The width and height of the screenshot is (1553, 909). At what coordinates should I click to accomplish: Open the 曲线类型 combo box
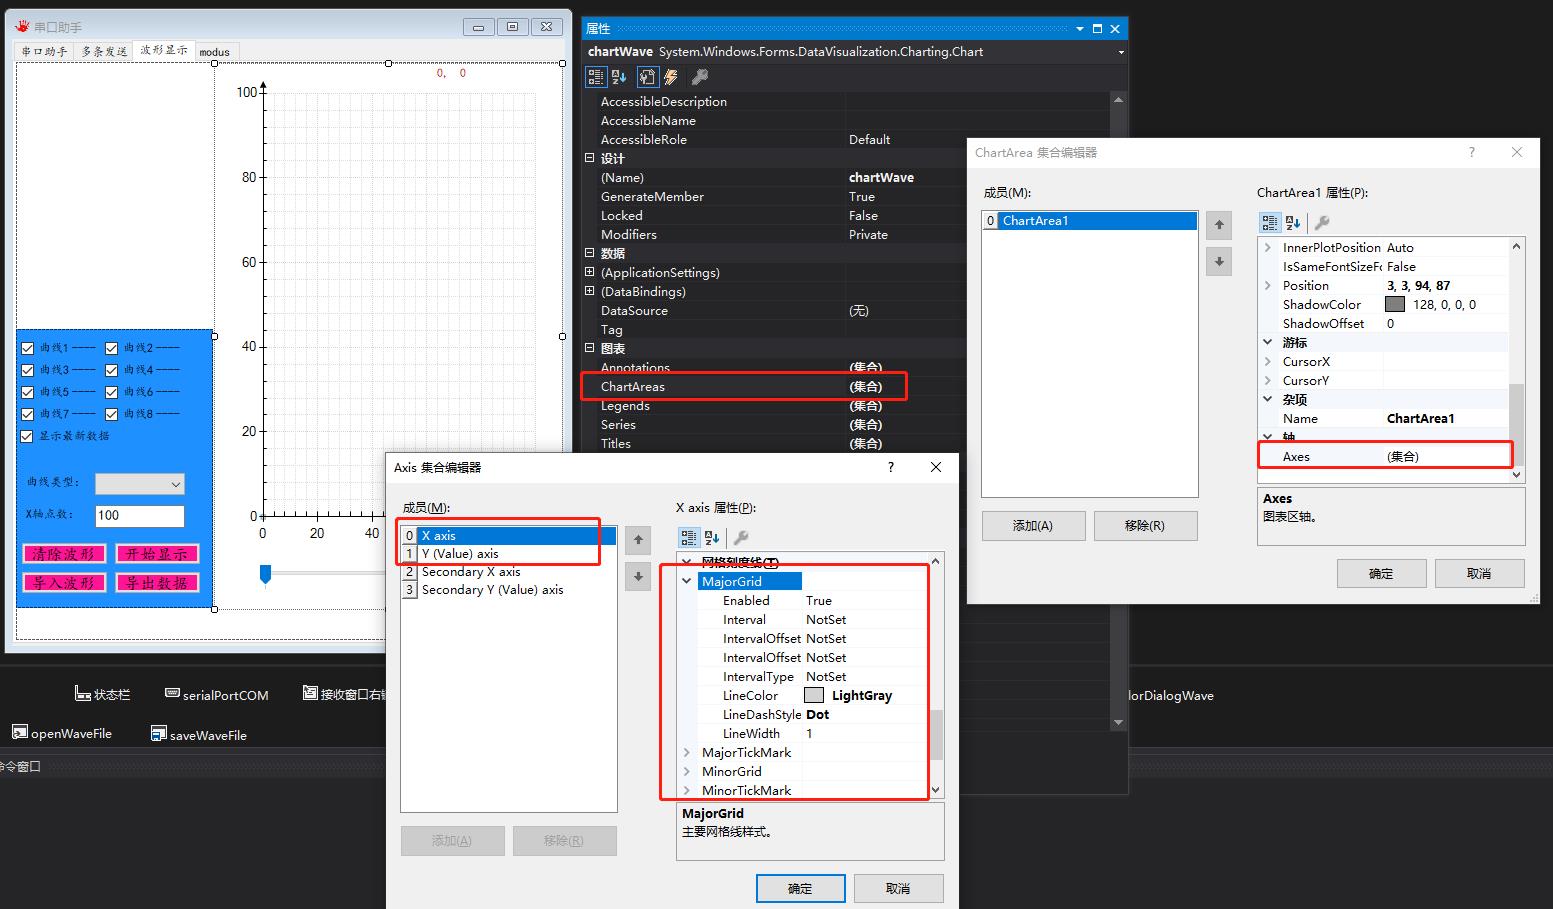[140, 484]
